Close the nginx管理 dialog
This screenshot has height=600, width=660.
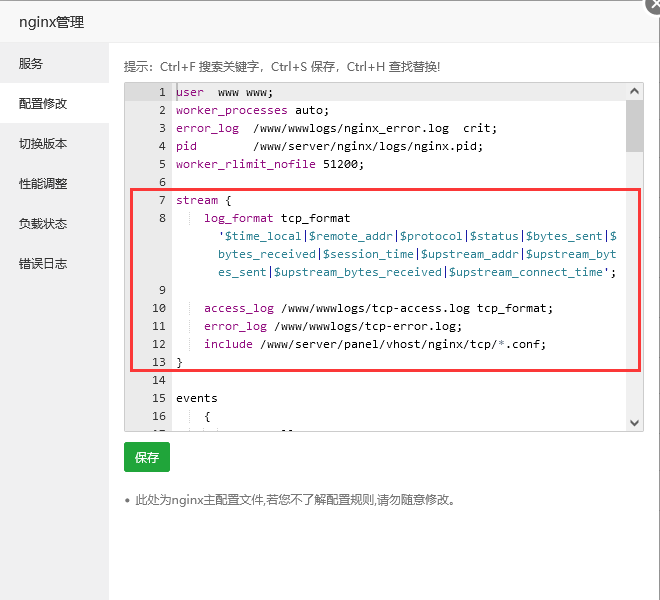(x=654, y=5)
